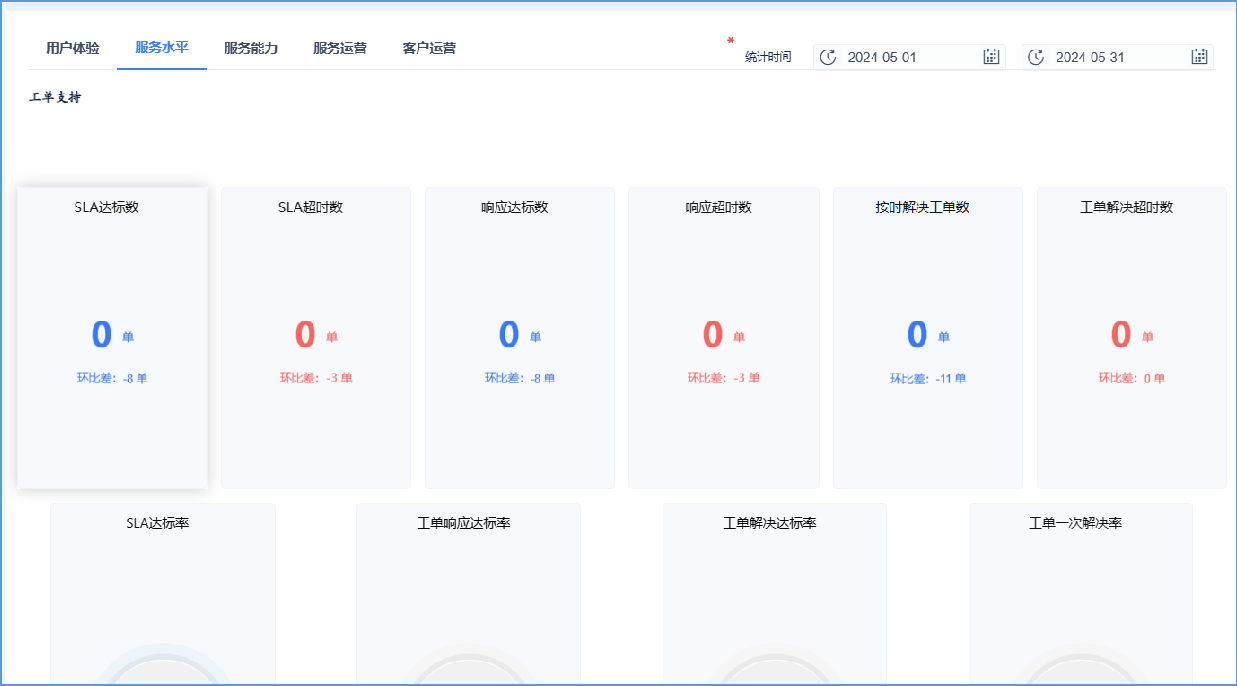This screenshot has height=686, width=1237.
Task: Click clock icon in start date field
Action: click(x=828, y=57)
